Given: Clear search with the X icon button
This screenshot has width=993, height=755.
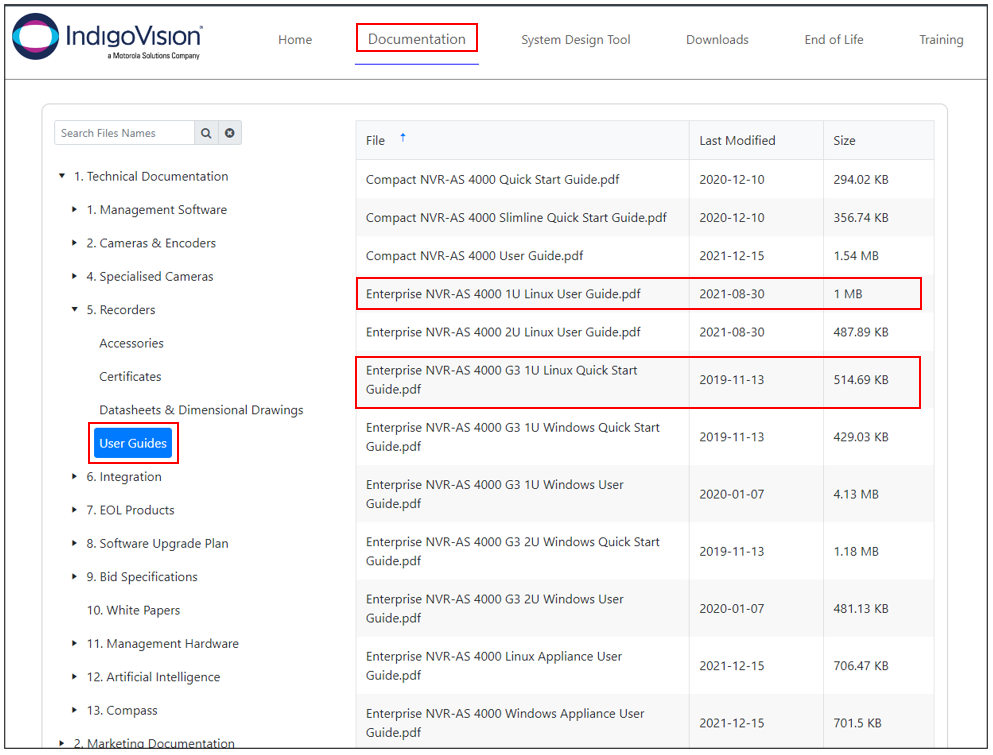Looking at the screenshot, I should click(x=229, y=133).
